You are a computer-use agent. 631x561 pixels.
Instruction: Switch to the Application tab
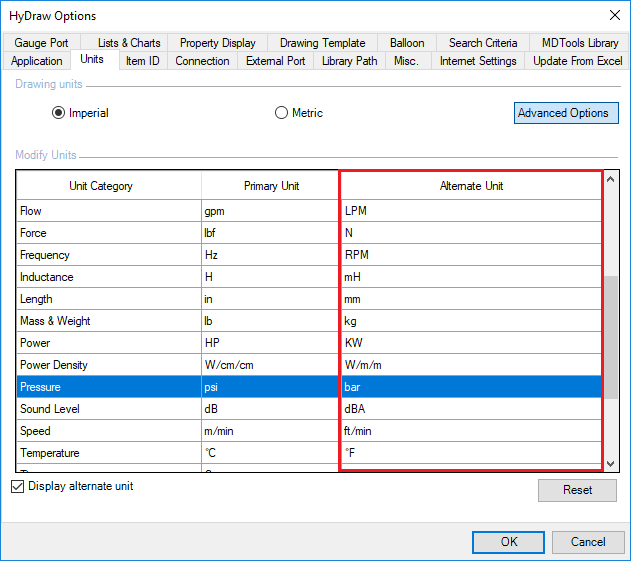point(37,61)
